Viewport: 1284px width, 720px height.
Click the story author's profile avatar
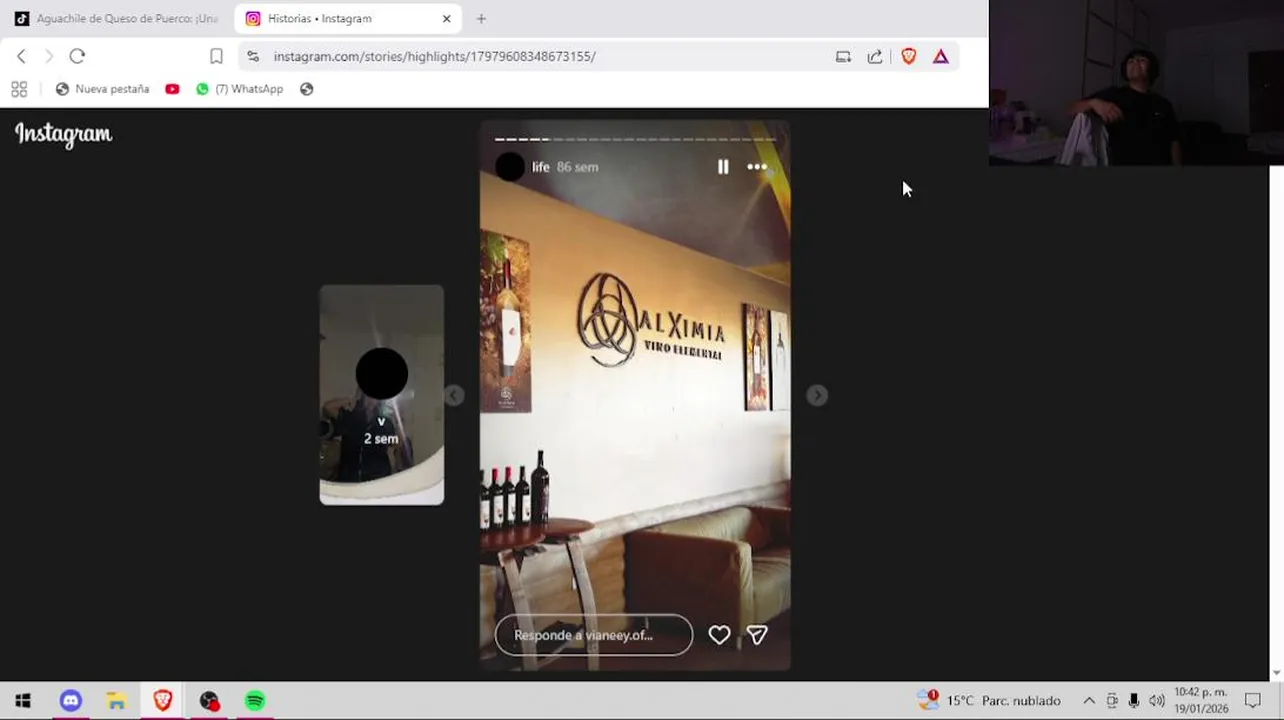pos(510,167)
